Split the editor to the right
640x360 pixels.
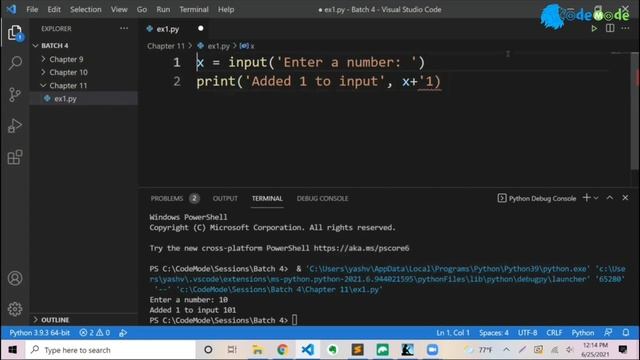click(x=610, y=29)
